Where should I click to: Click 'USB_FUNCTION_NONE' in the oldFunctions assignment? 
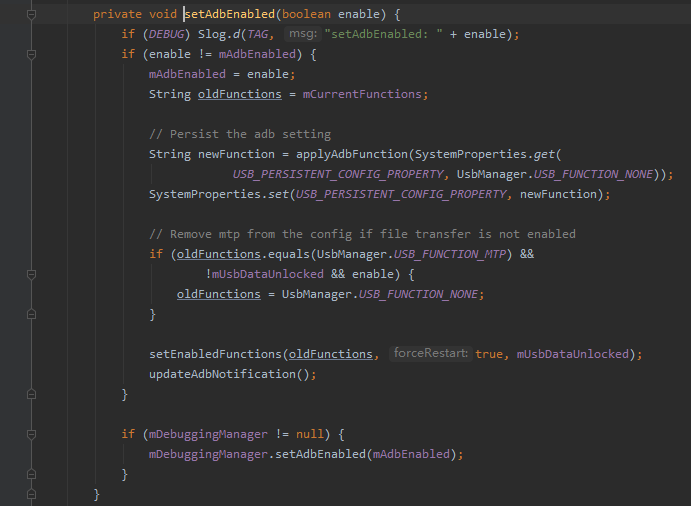click(418, 294)
